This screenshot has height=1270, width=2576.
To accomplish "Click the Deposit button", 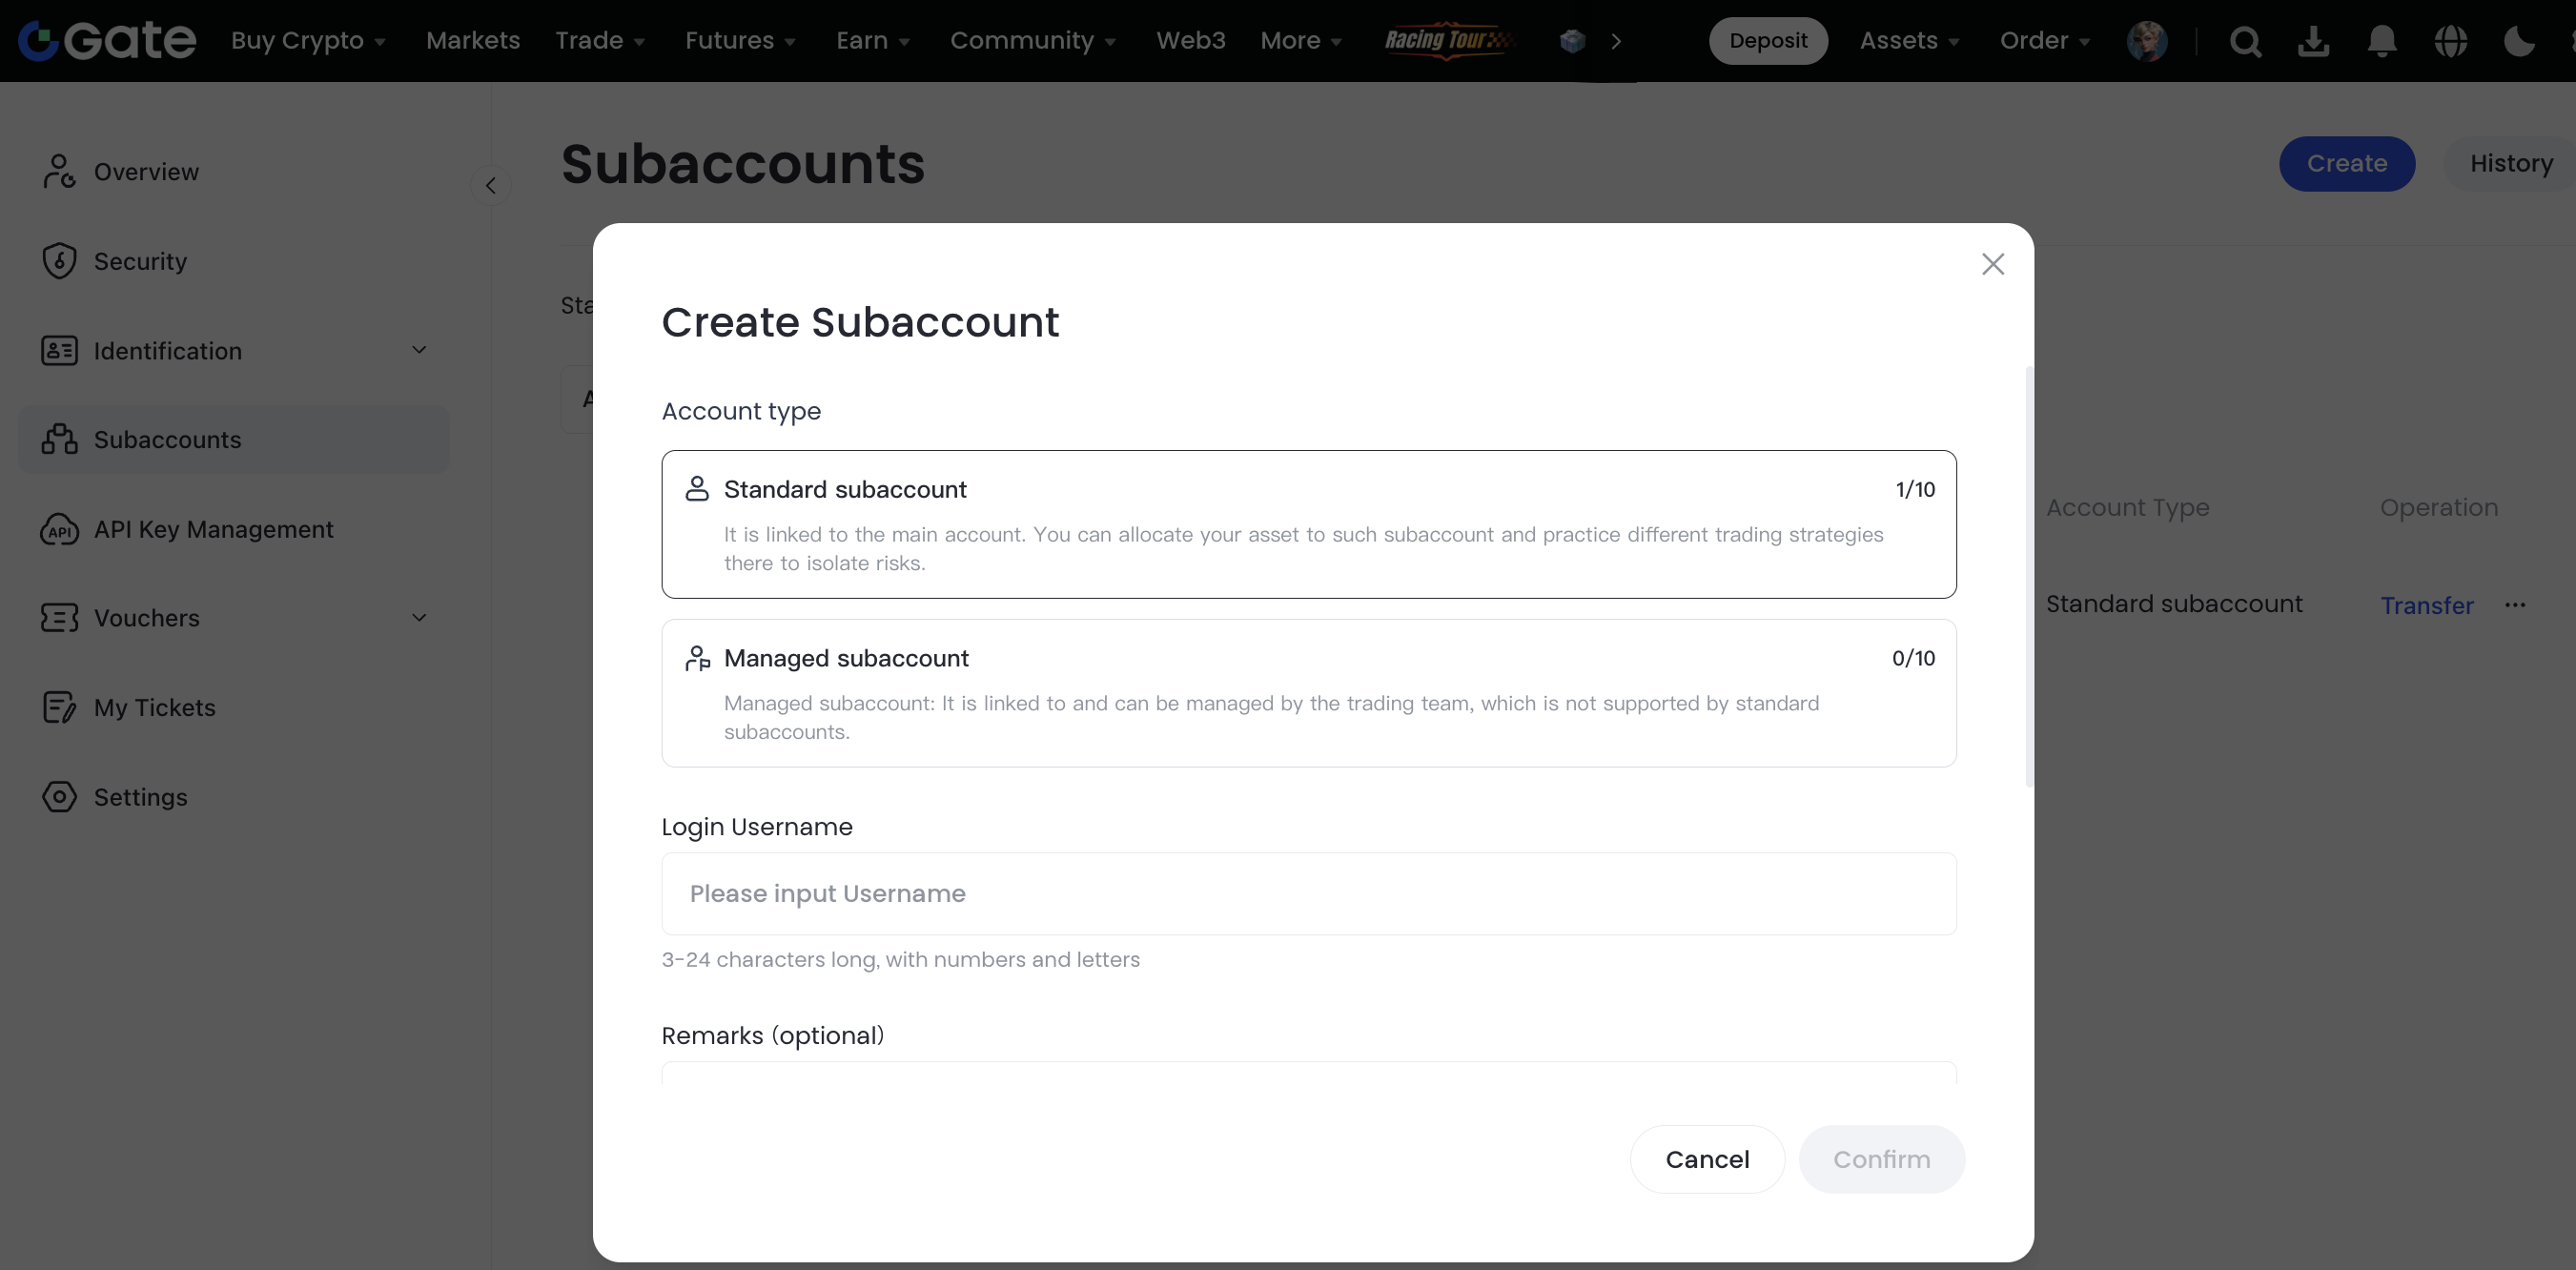I will click(x=1767, y=41).
